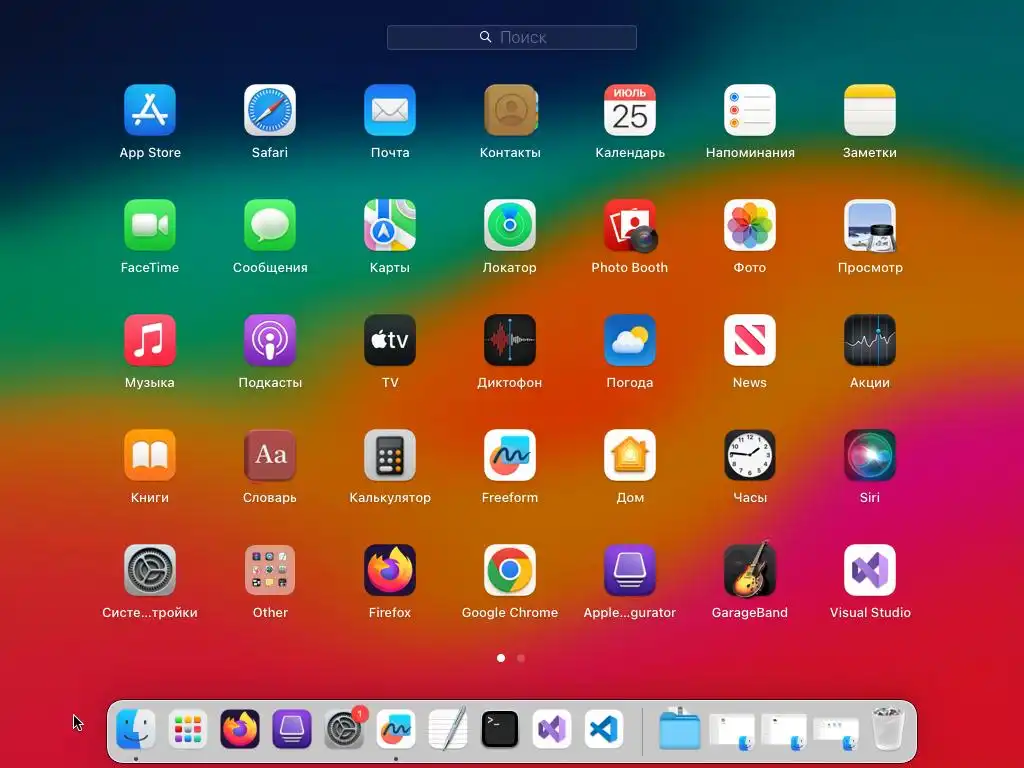1024x768 pixels.
Task: Open Firefox from the Dock
Action: pyautogui.click(x=240, y=729)
